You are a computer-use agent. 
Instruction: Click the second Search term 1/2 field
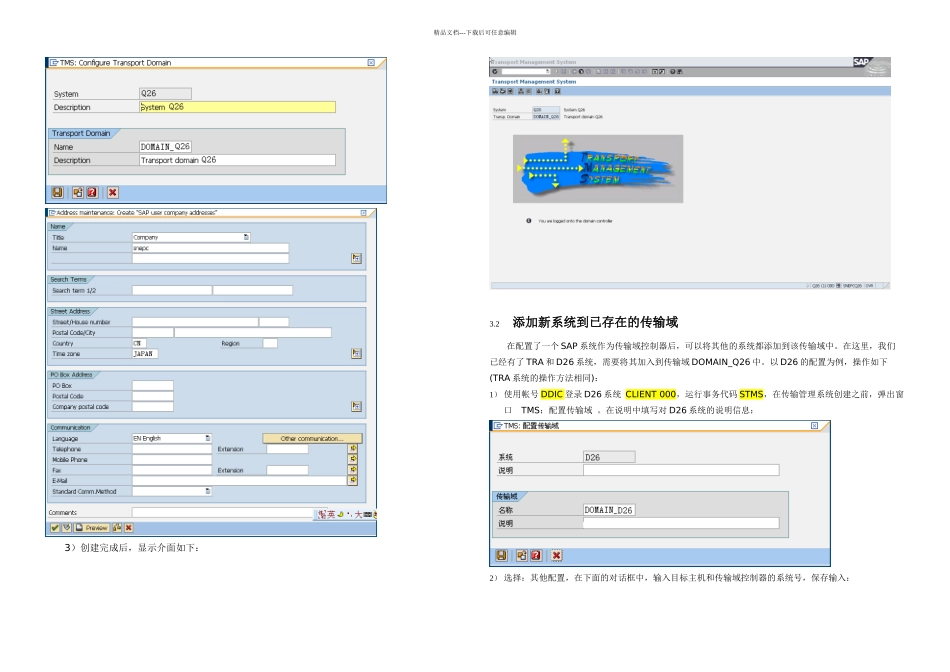pyautogui.click(x=253, y=290)
